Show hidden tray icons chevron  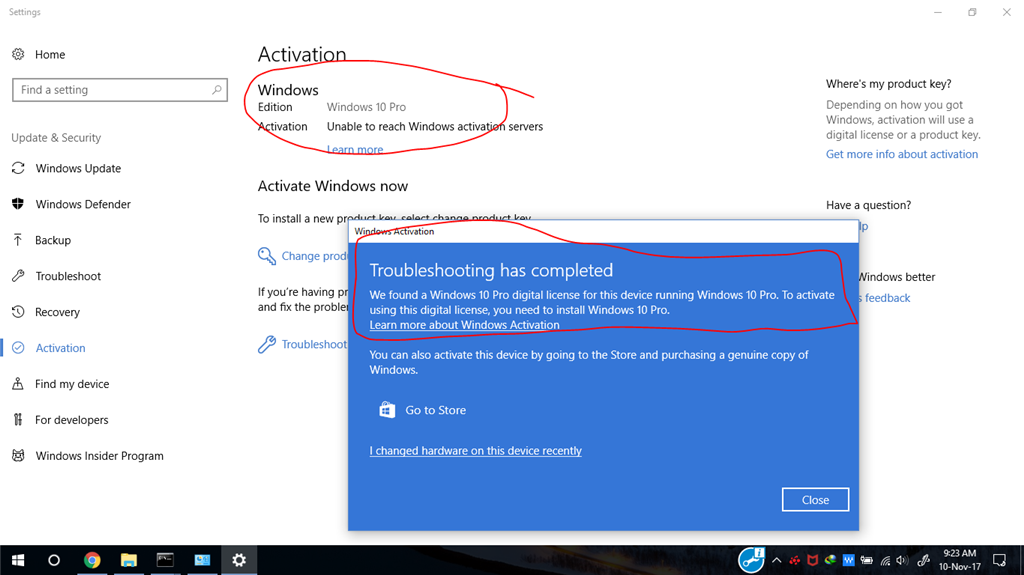[776, 560]
